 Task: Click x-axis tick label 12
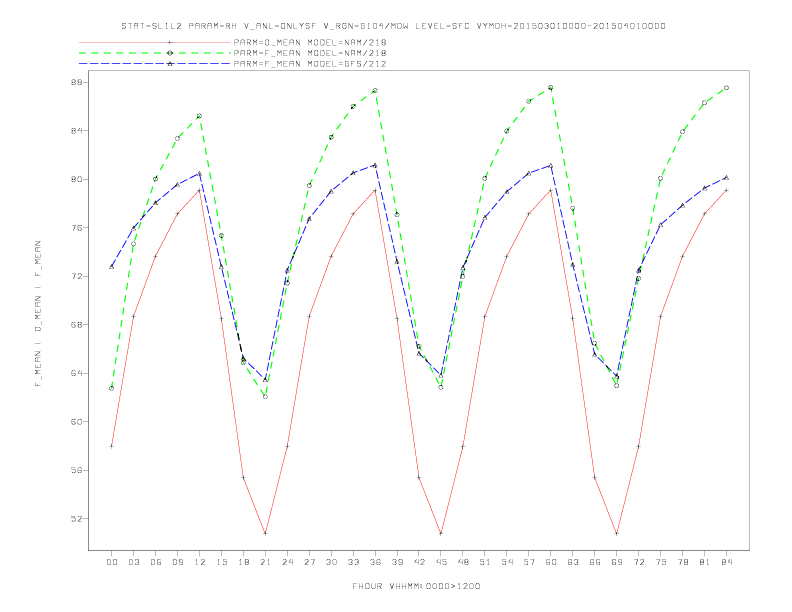coord(200,562)
